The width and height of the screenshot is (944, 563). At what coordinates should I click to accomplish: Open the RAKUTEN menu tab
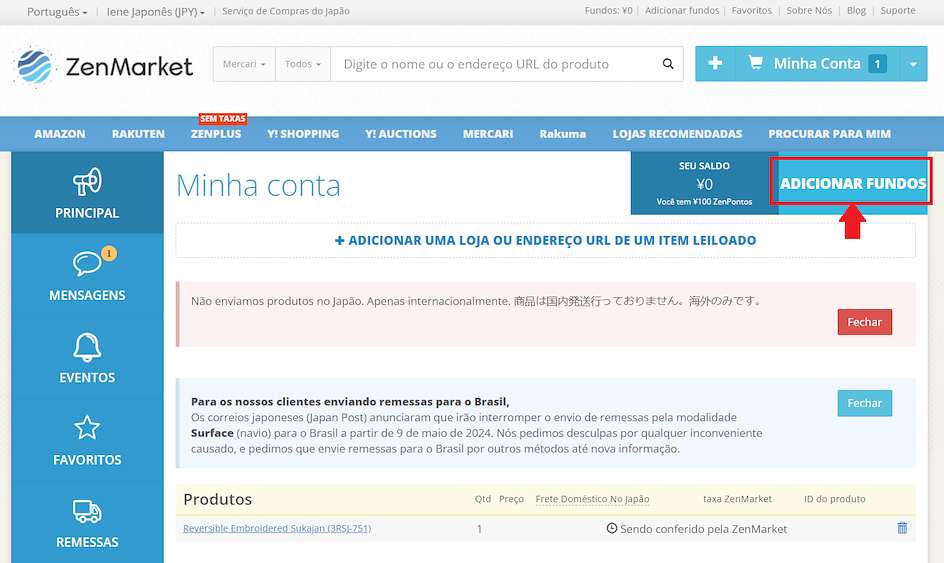click(x=138, y=134)
